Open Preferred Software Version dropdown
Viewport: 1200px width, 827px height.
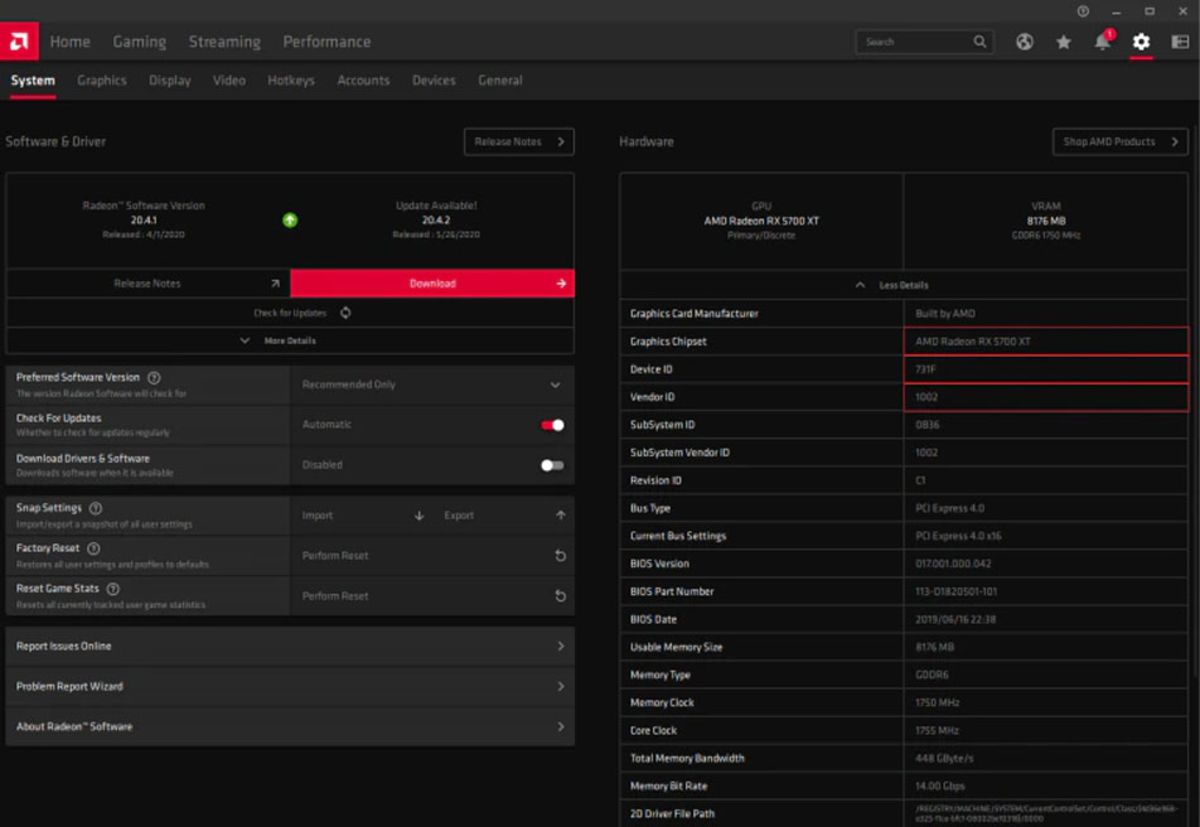[x=432, y=385]
